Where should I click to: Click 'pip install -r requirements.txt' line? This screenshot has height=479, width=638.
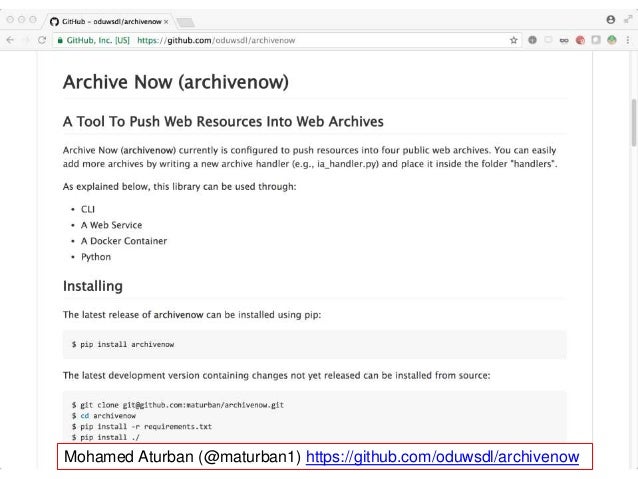coord(142,427)
